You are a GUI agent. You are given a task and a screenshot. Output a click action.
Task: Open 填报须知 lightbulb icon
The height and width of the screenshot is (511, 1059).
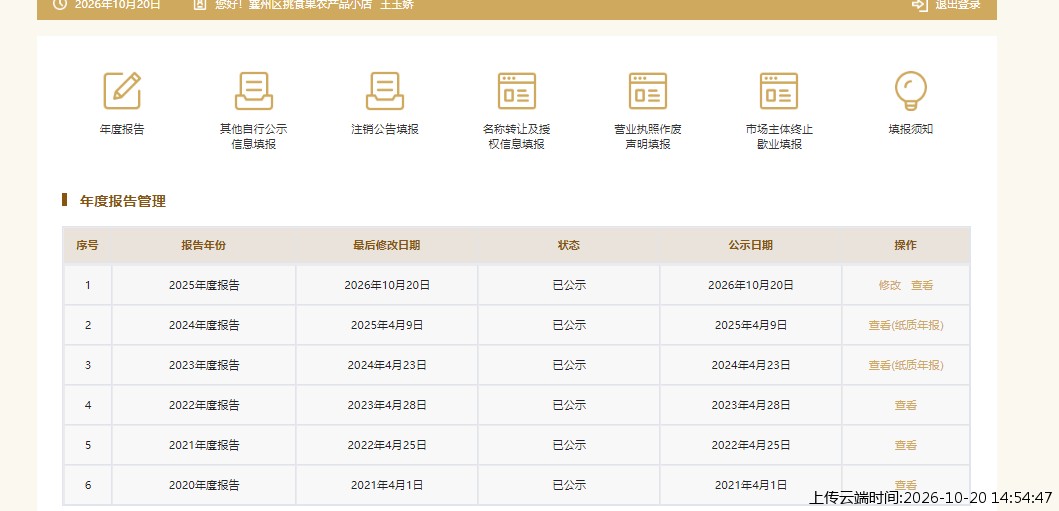(x=910, y=90)
